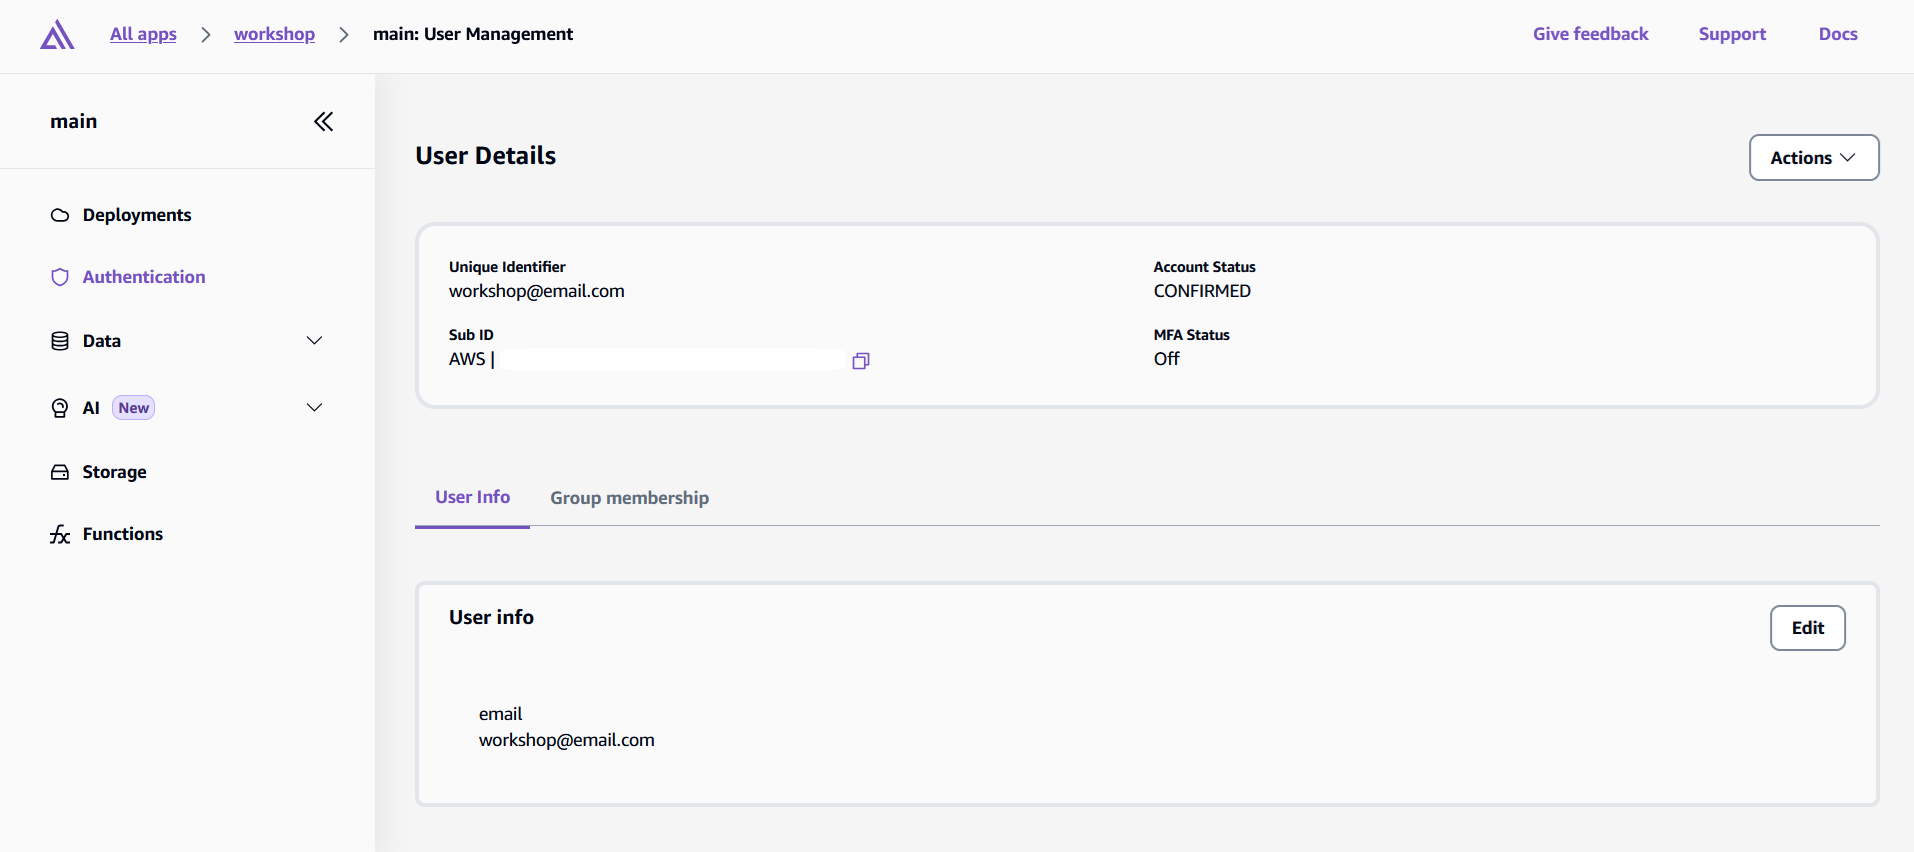Go to workshop breadcrumb link
Viewport: 1914px width, 852px height.
pos(274,34)
